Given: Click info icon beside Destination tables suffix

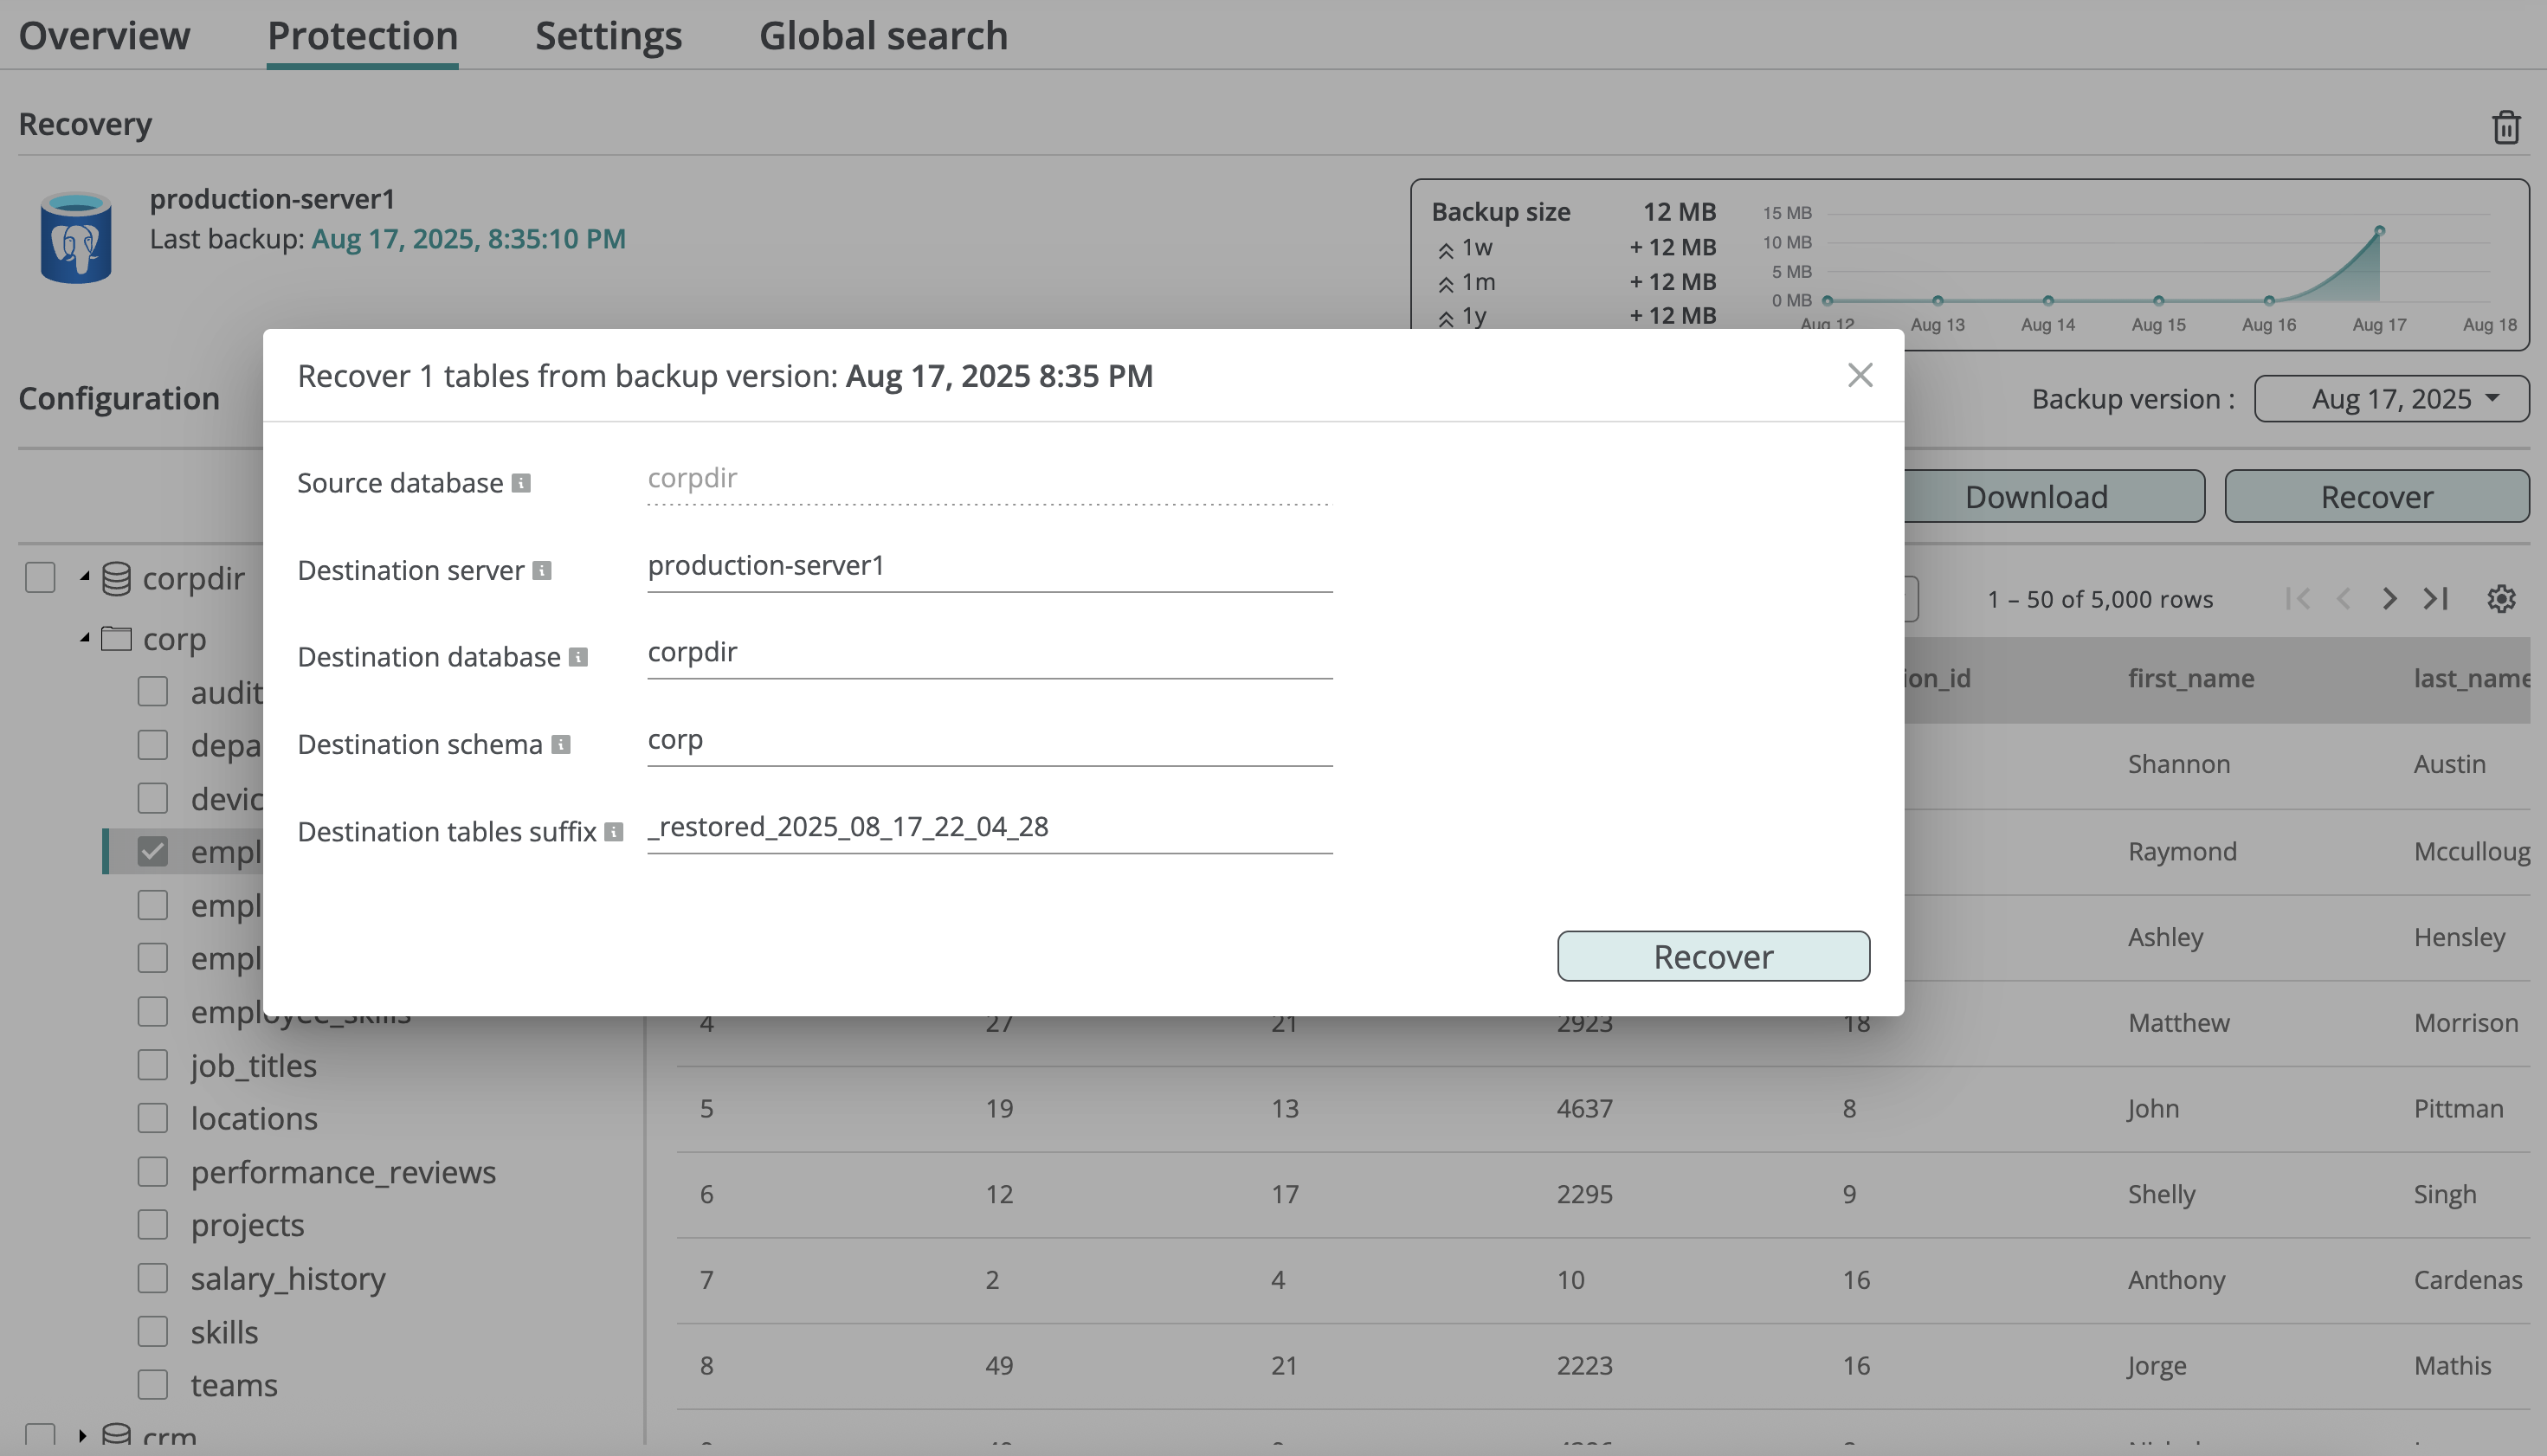Looking at the screenshot, I should (614, 831).
